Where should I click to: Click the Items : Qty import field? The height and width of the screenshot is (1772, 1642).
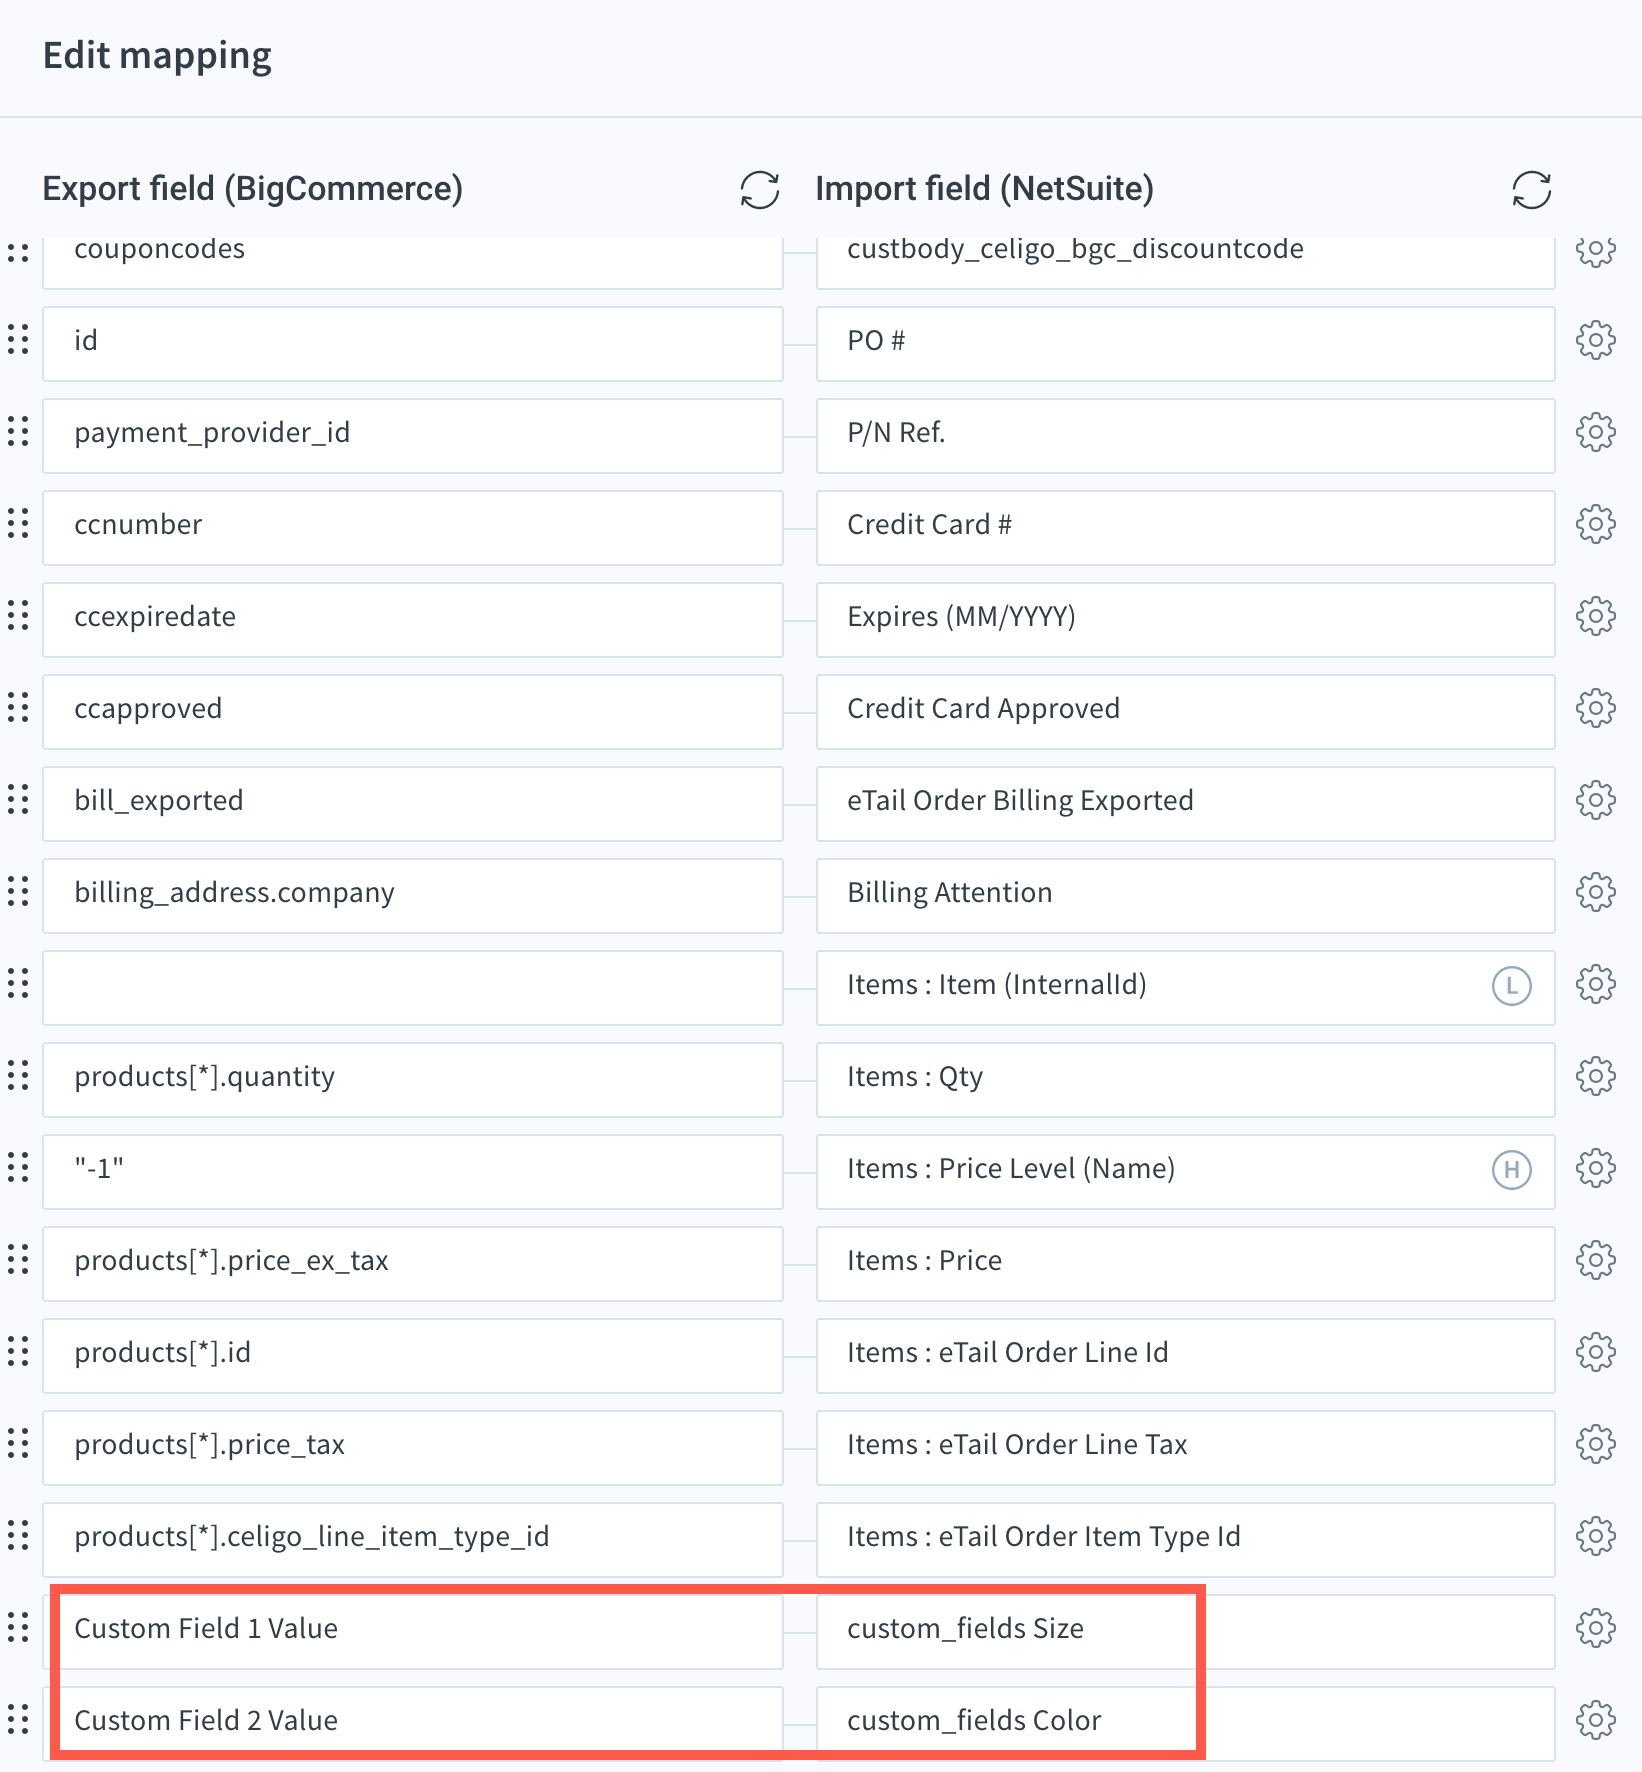[1185, 1080]
